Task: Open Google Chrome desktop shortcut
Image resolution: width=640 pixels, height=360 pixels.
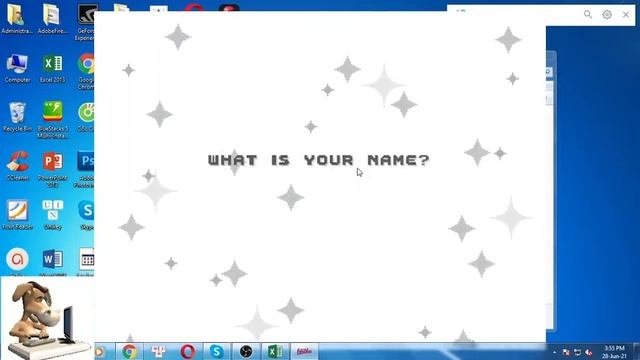Action: (x=86, y=70)
